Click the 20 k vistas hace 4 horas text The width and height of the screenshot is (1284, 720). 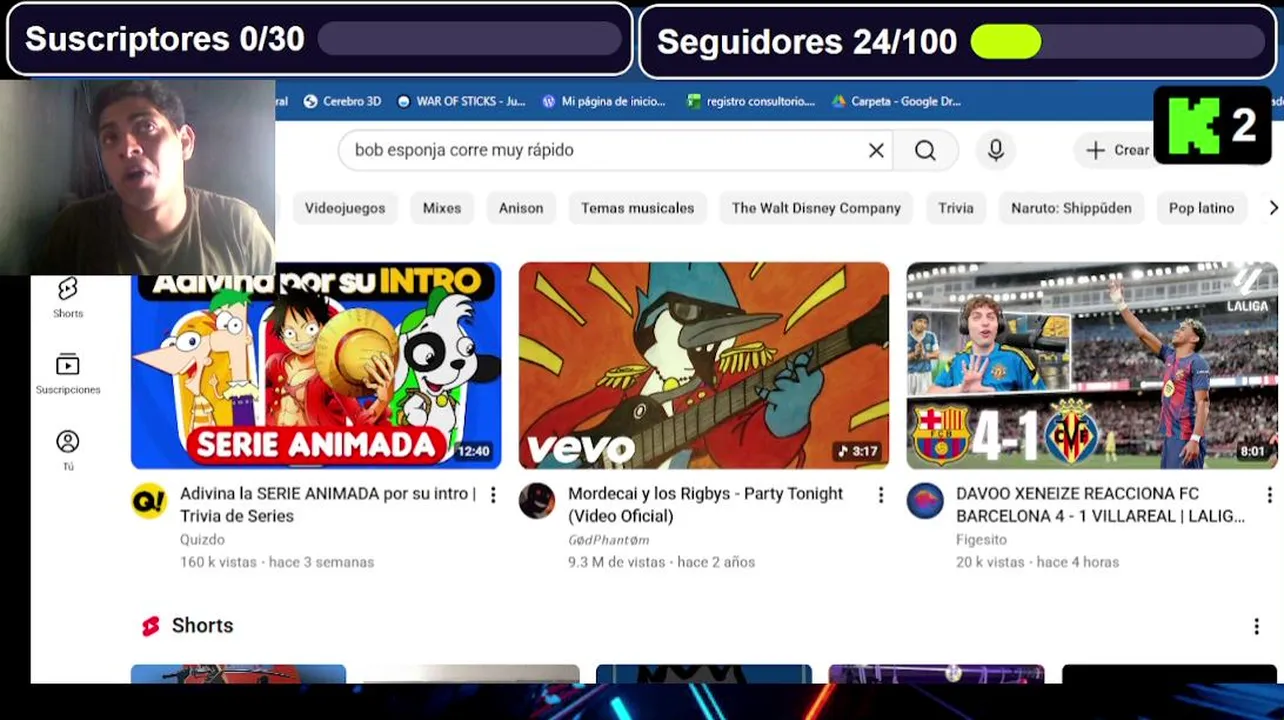1037,562
